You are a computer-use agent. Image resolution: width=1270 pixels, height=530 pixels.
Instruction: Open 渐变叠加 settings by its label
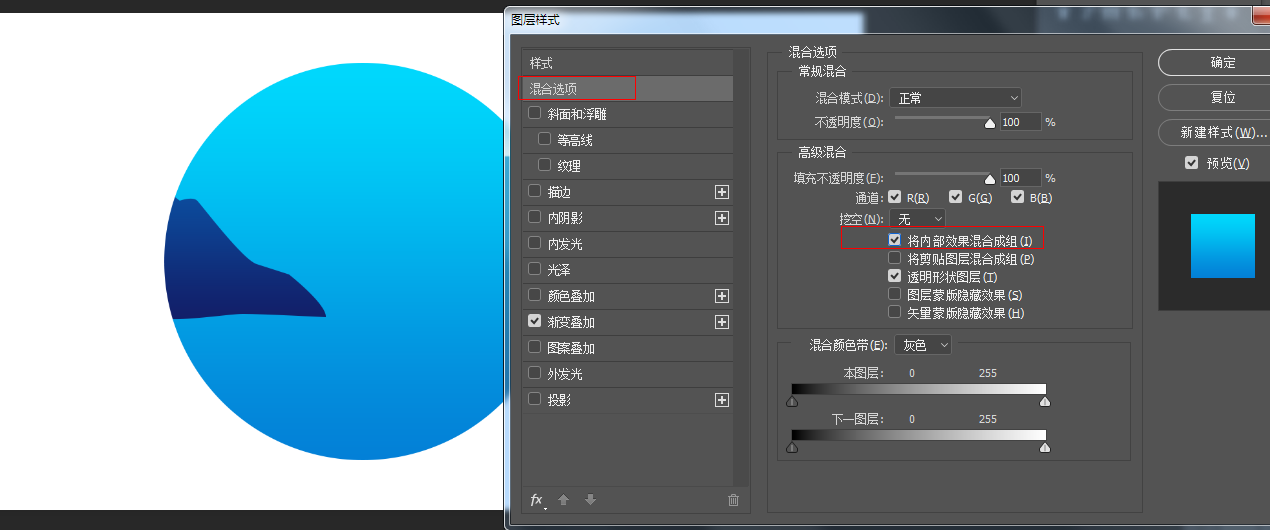pyautogui.click(x=571, y=322)
